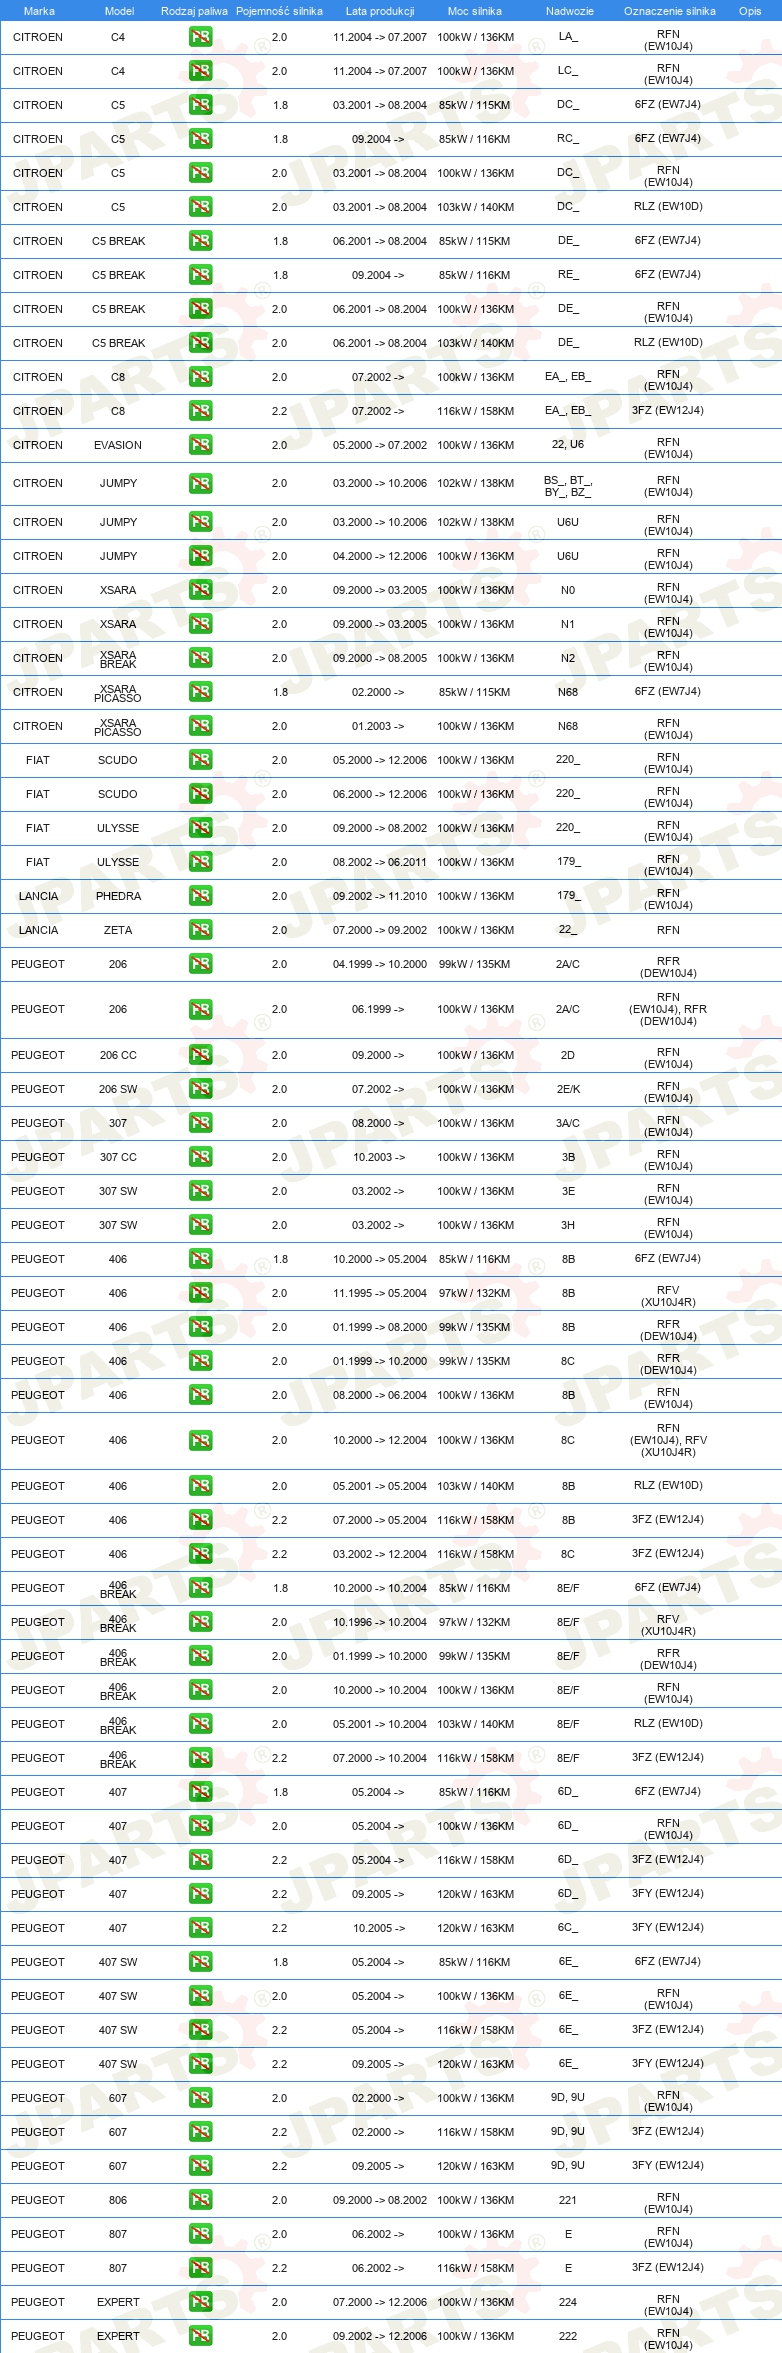Click the Lata produkcji column header
The image size is (782, 2353).
pos(380,11)
